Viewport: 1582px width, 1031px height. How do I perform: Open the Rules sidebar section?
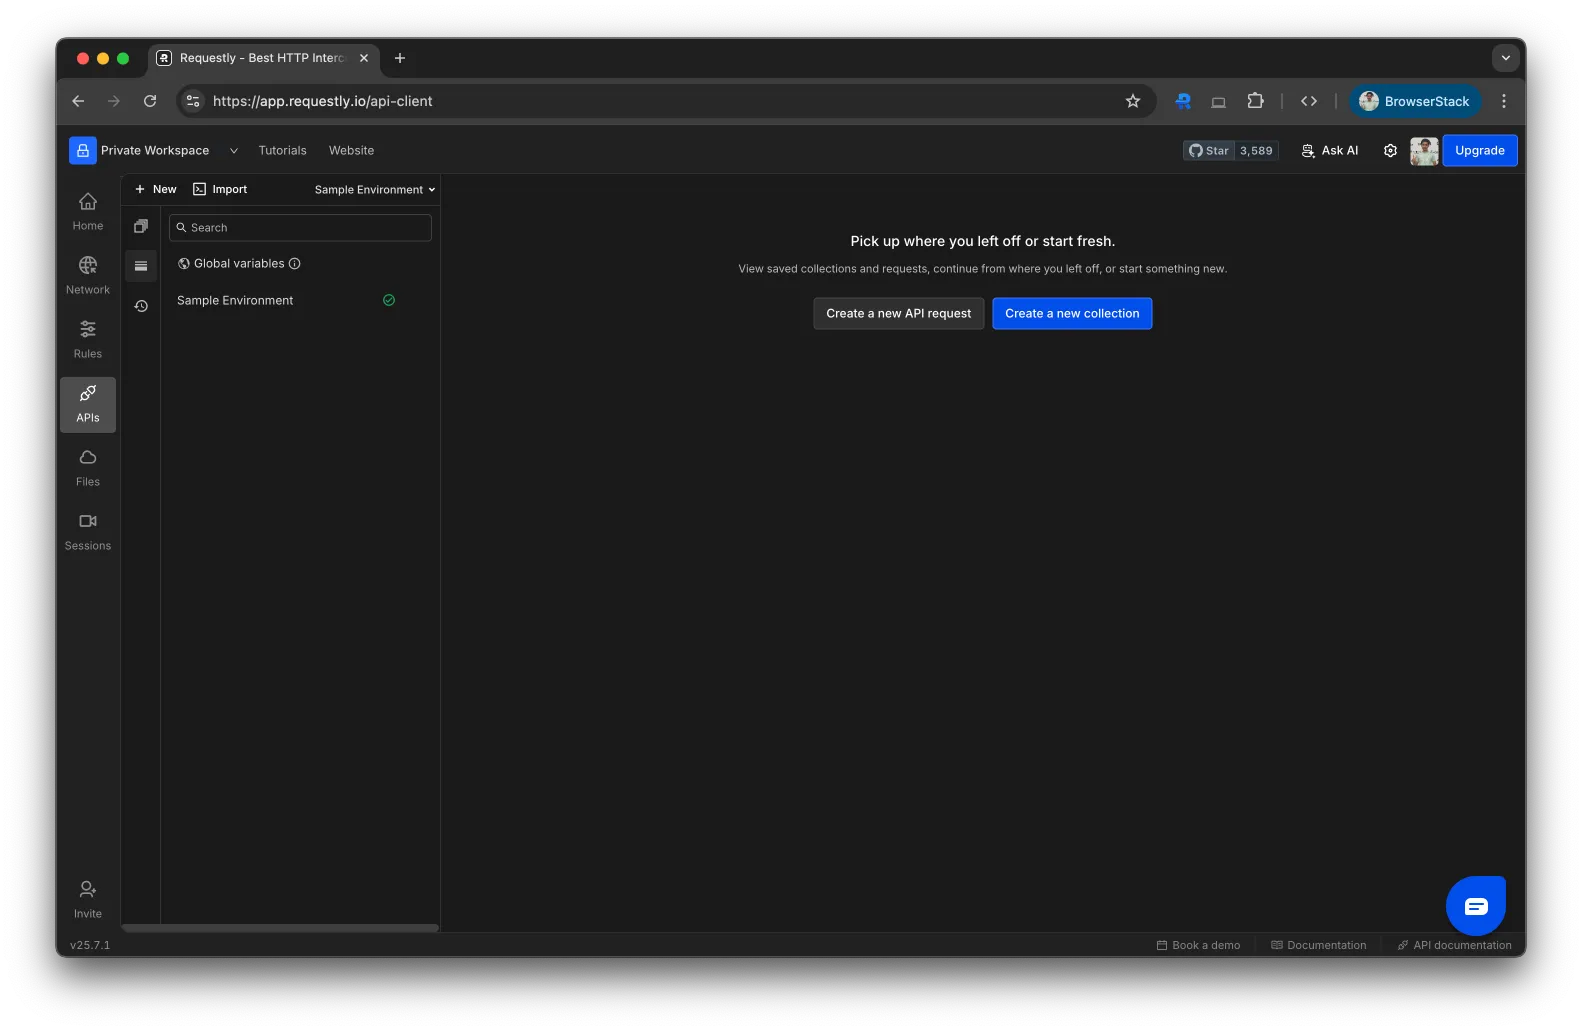(x=88, y=340)
